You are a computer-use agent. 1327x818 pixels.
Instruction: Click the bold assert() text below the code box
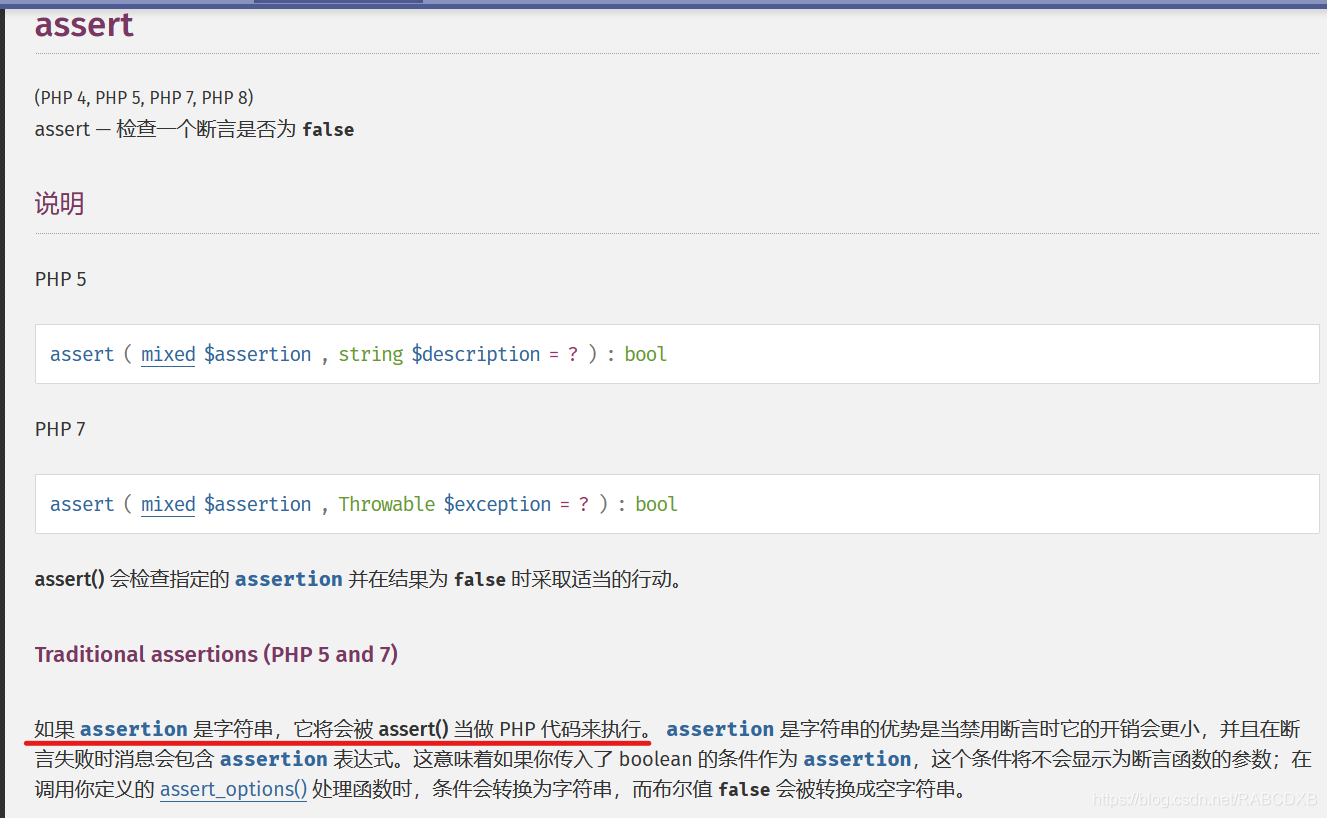tap(67, 579)
